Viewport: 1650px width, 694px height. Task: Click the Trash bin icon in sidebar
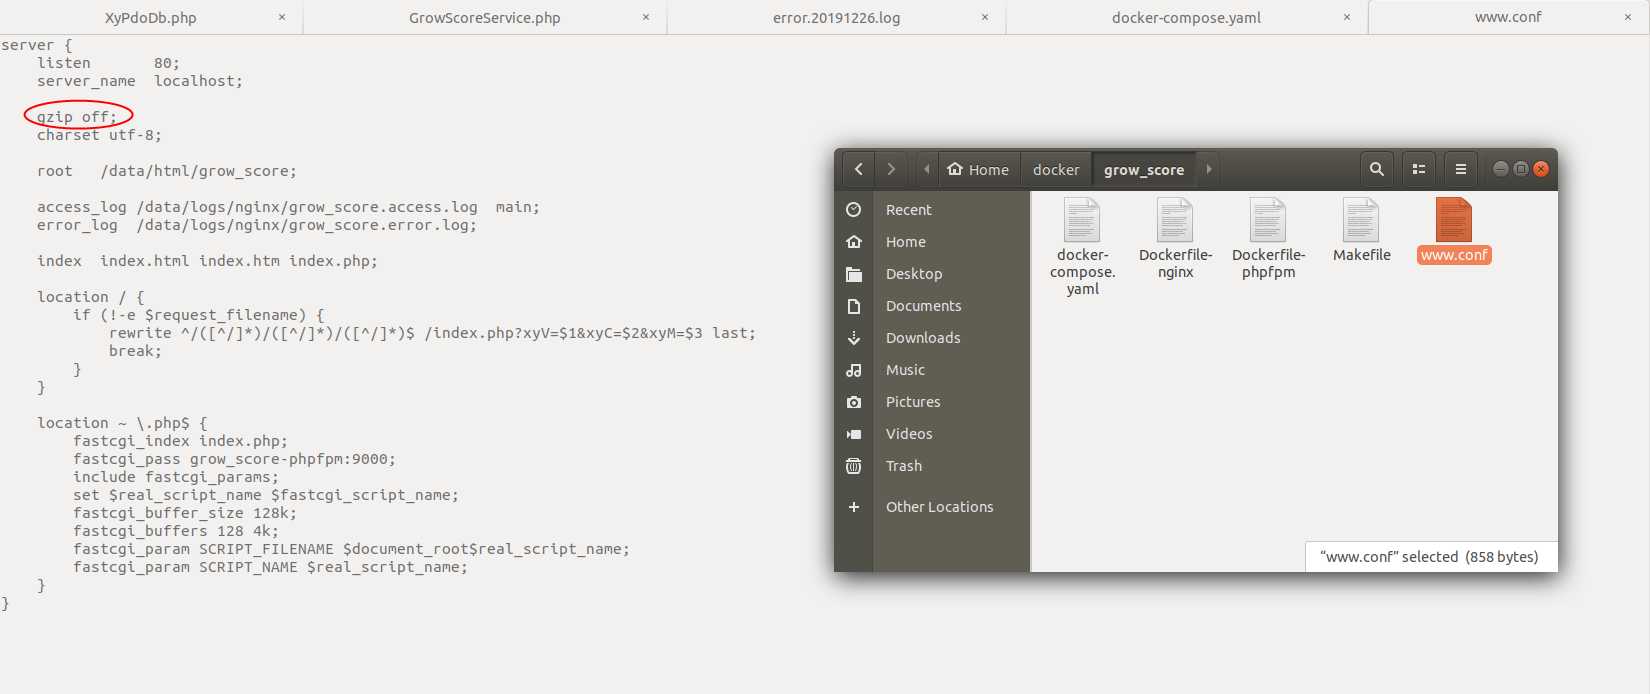(x=853, y=466)
